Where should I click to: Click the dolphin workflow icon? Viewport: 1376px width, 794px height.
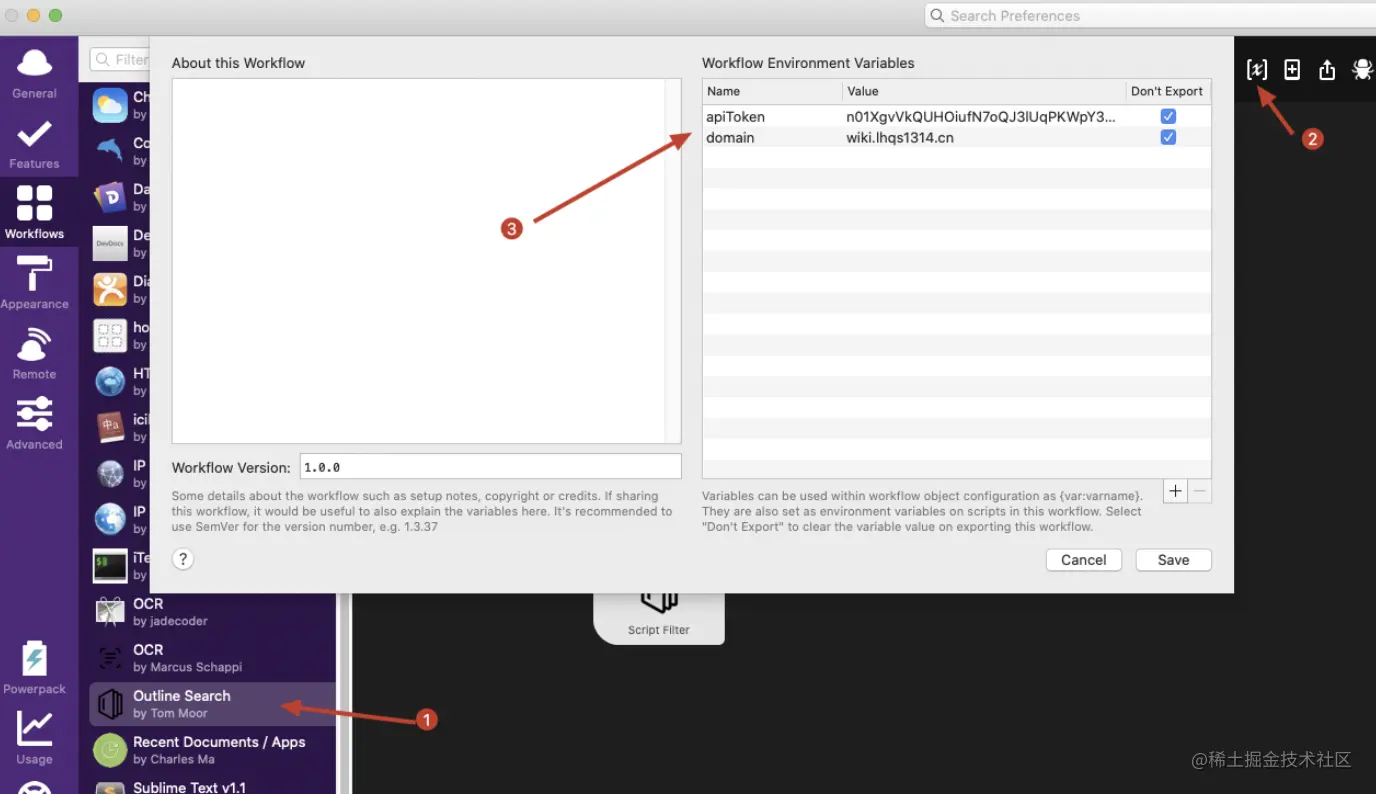coord(110,151)
